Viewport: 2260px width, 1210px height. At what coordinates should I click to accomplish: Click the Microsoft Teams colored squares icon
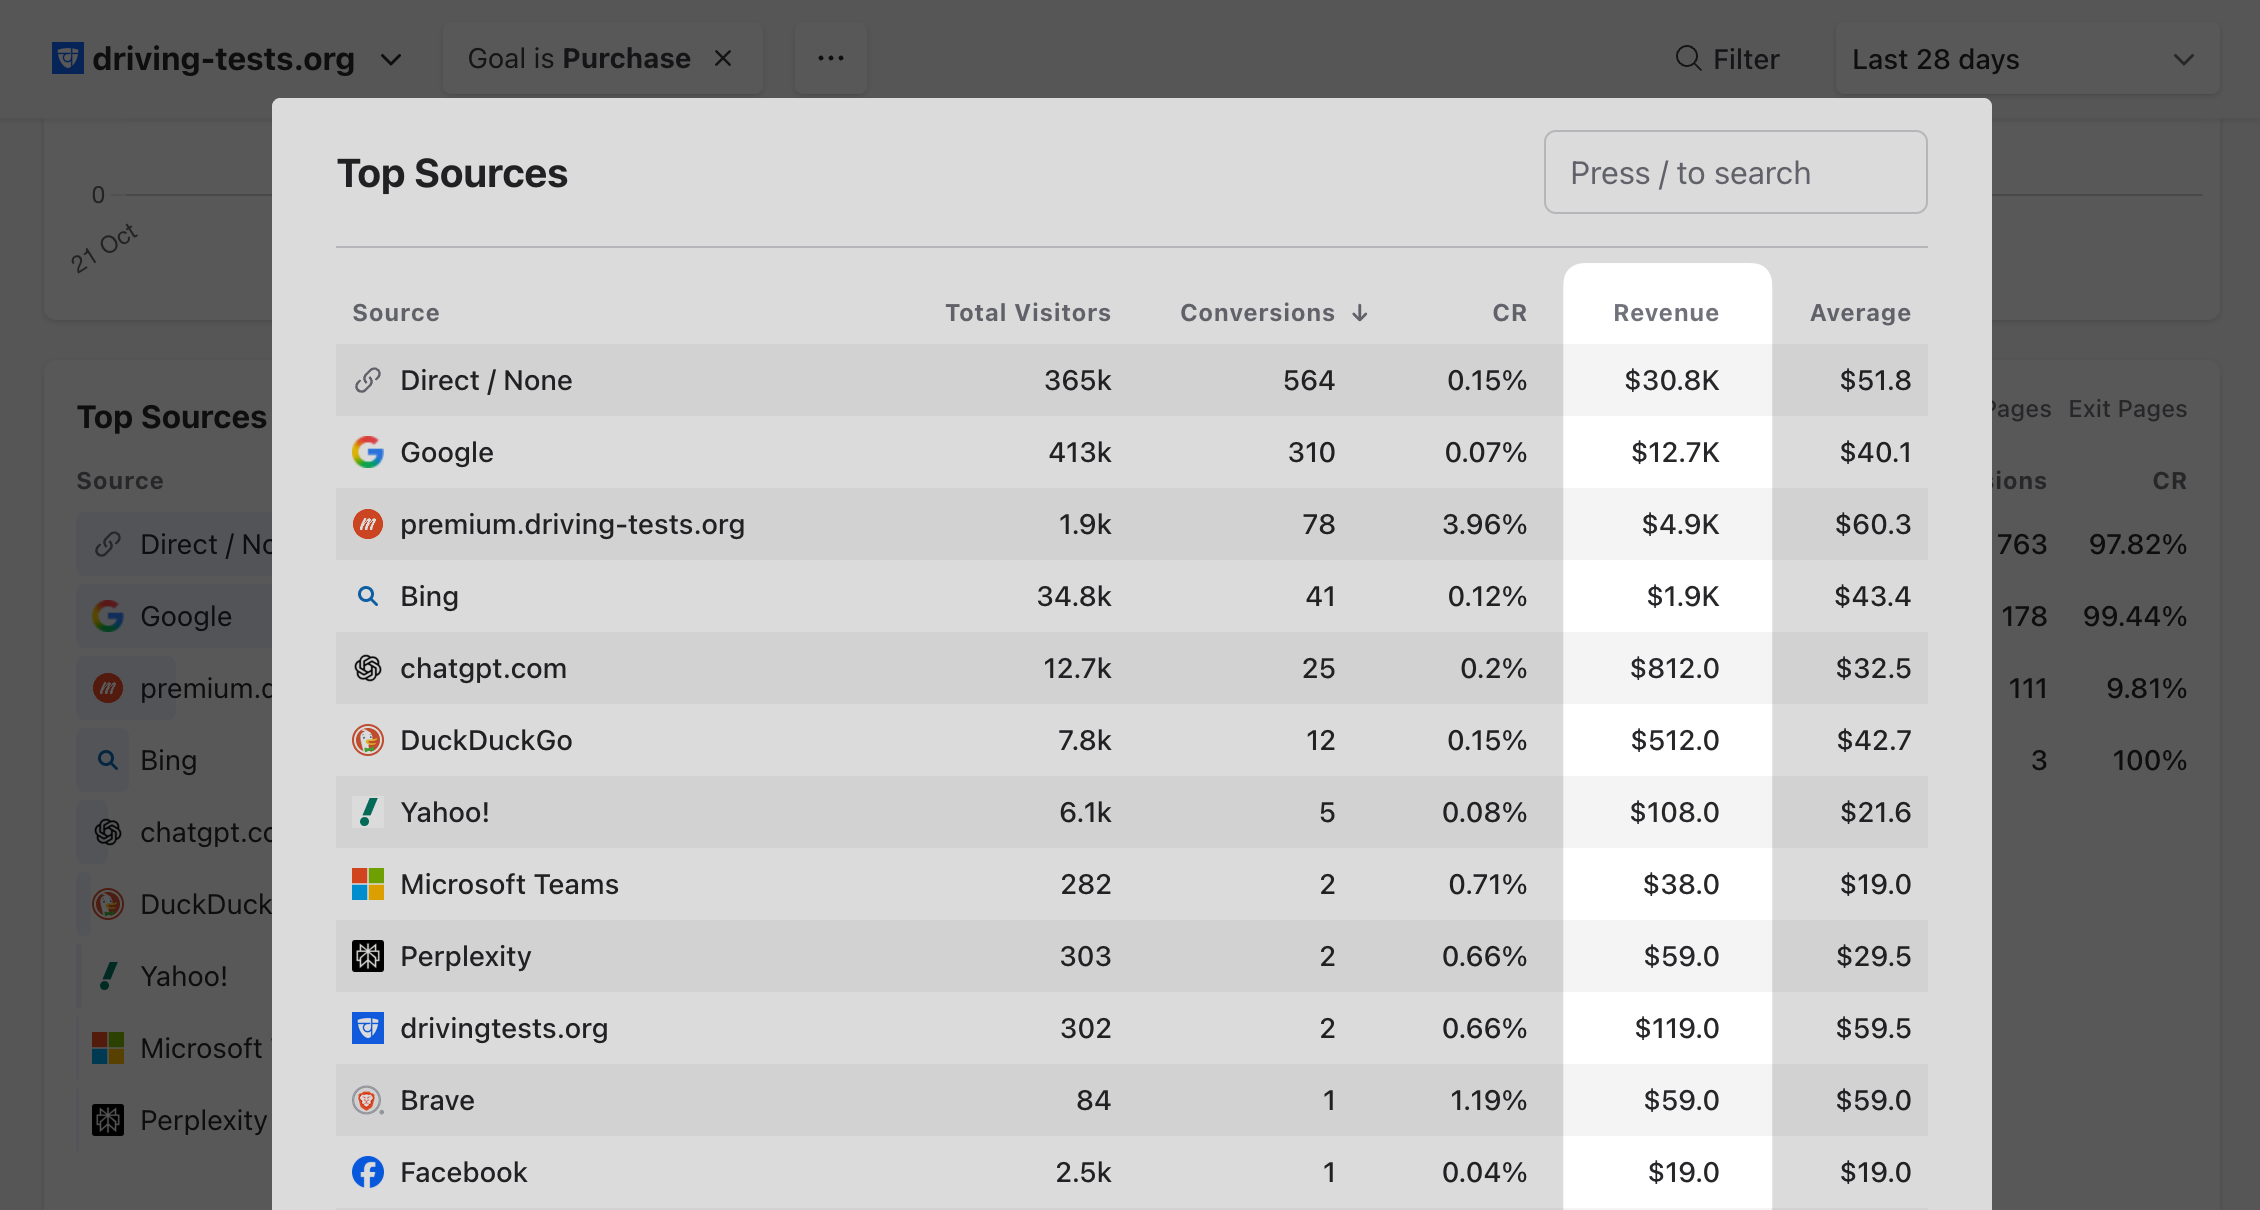coord(367,884)
